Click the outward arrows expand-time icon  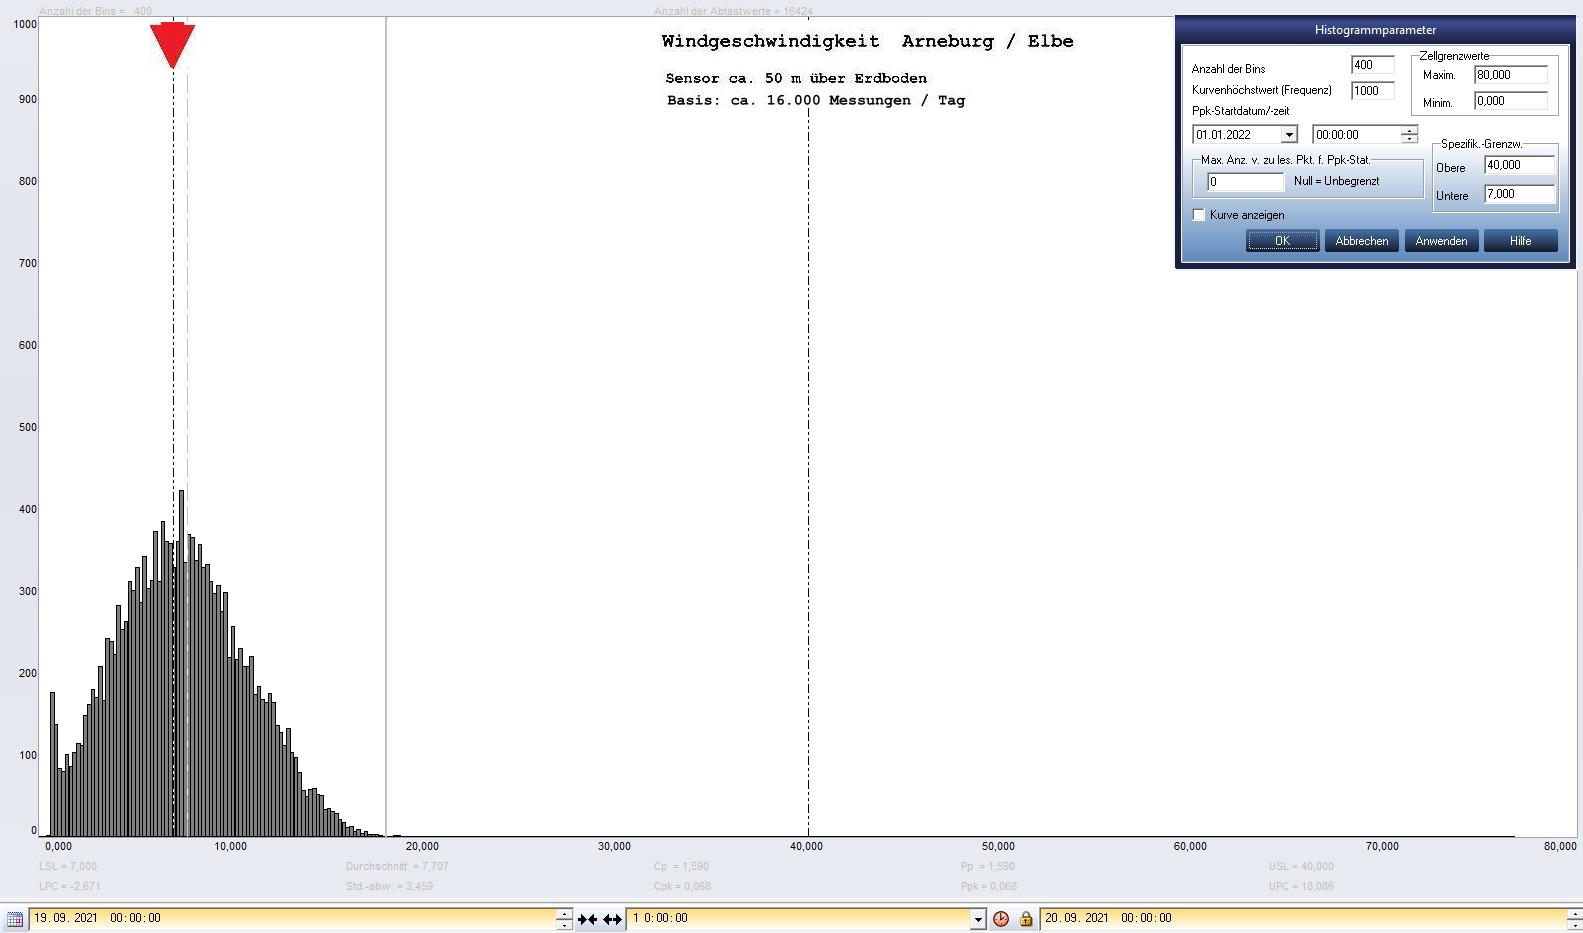(x=612, y=919)
